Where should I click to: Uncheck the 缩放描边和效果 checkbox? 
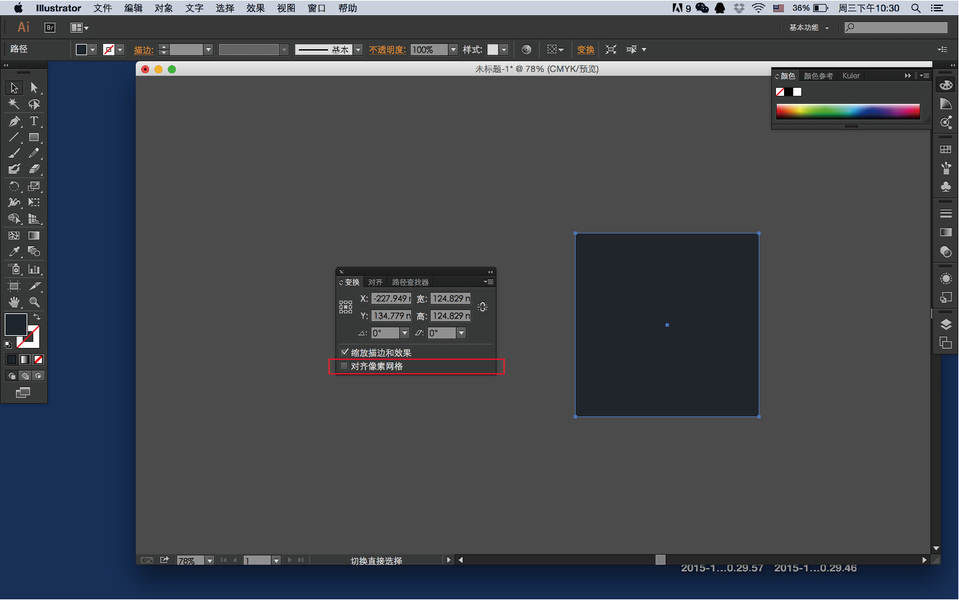(x=345, y=352)
